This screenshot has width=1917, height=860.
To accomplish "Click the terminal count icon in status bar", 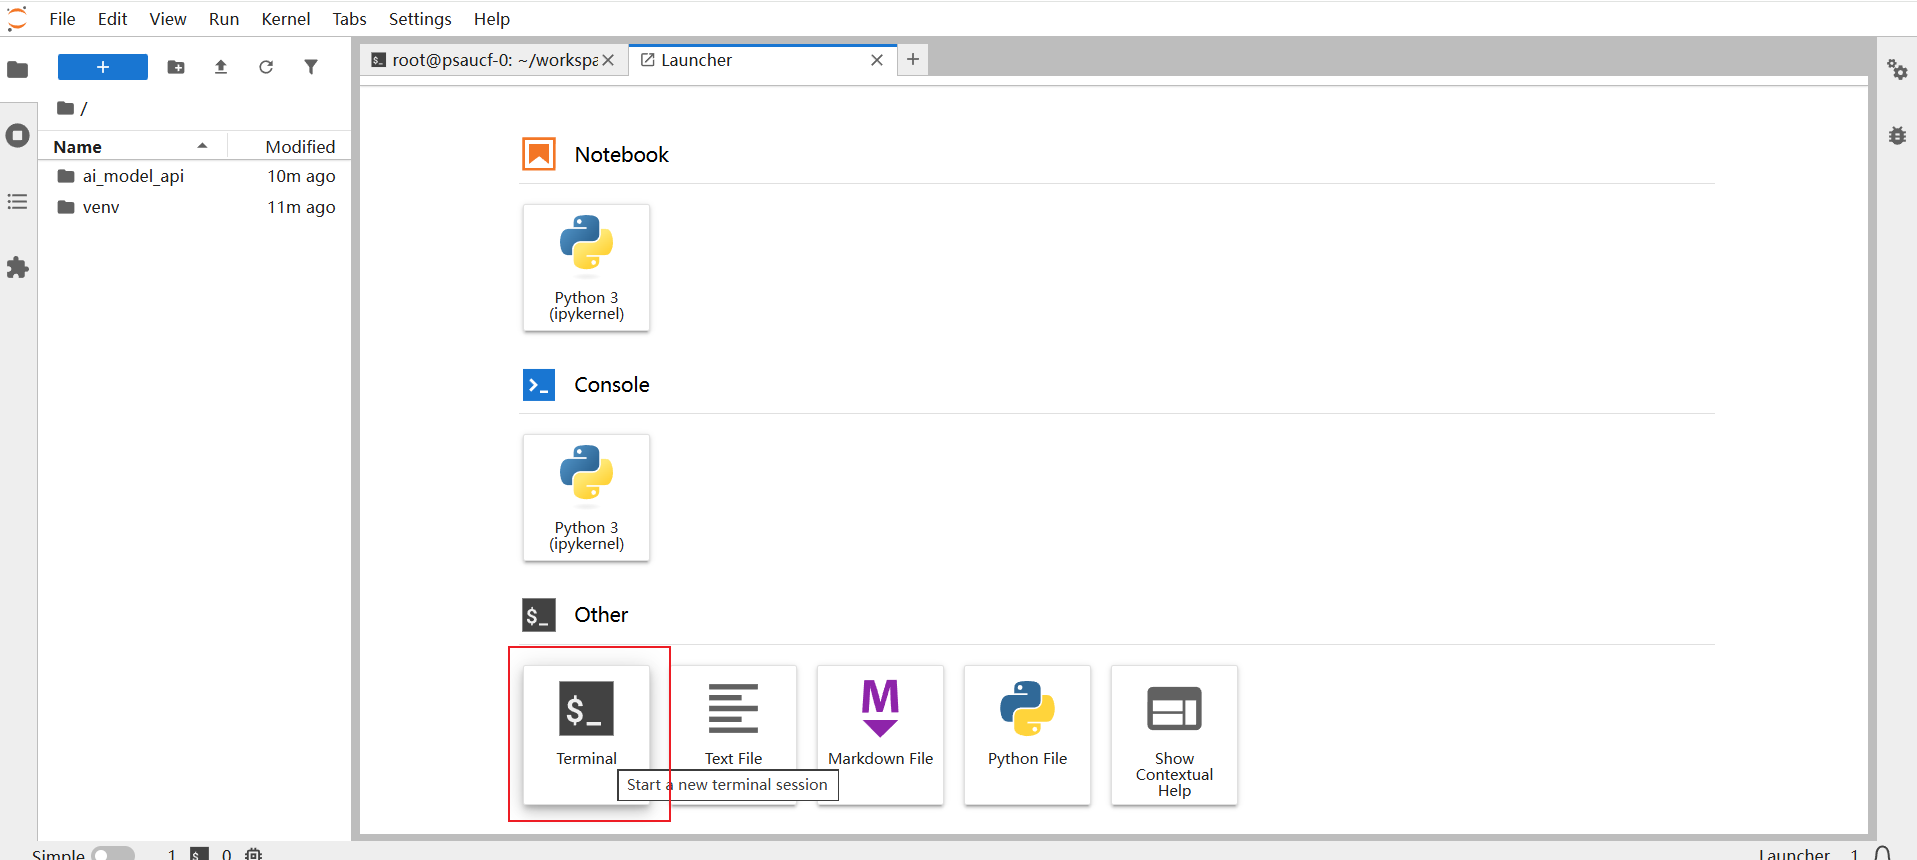I will [200, 855].
